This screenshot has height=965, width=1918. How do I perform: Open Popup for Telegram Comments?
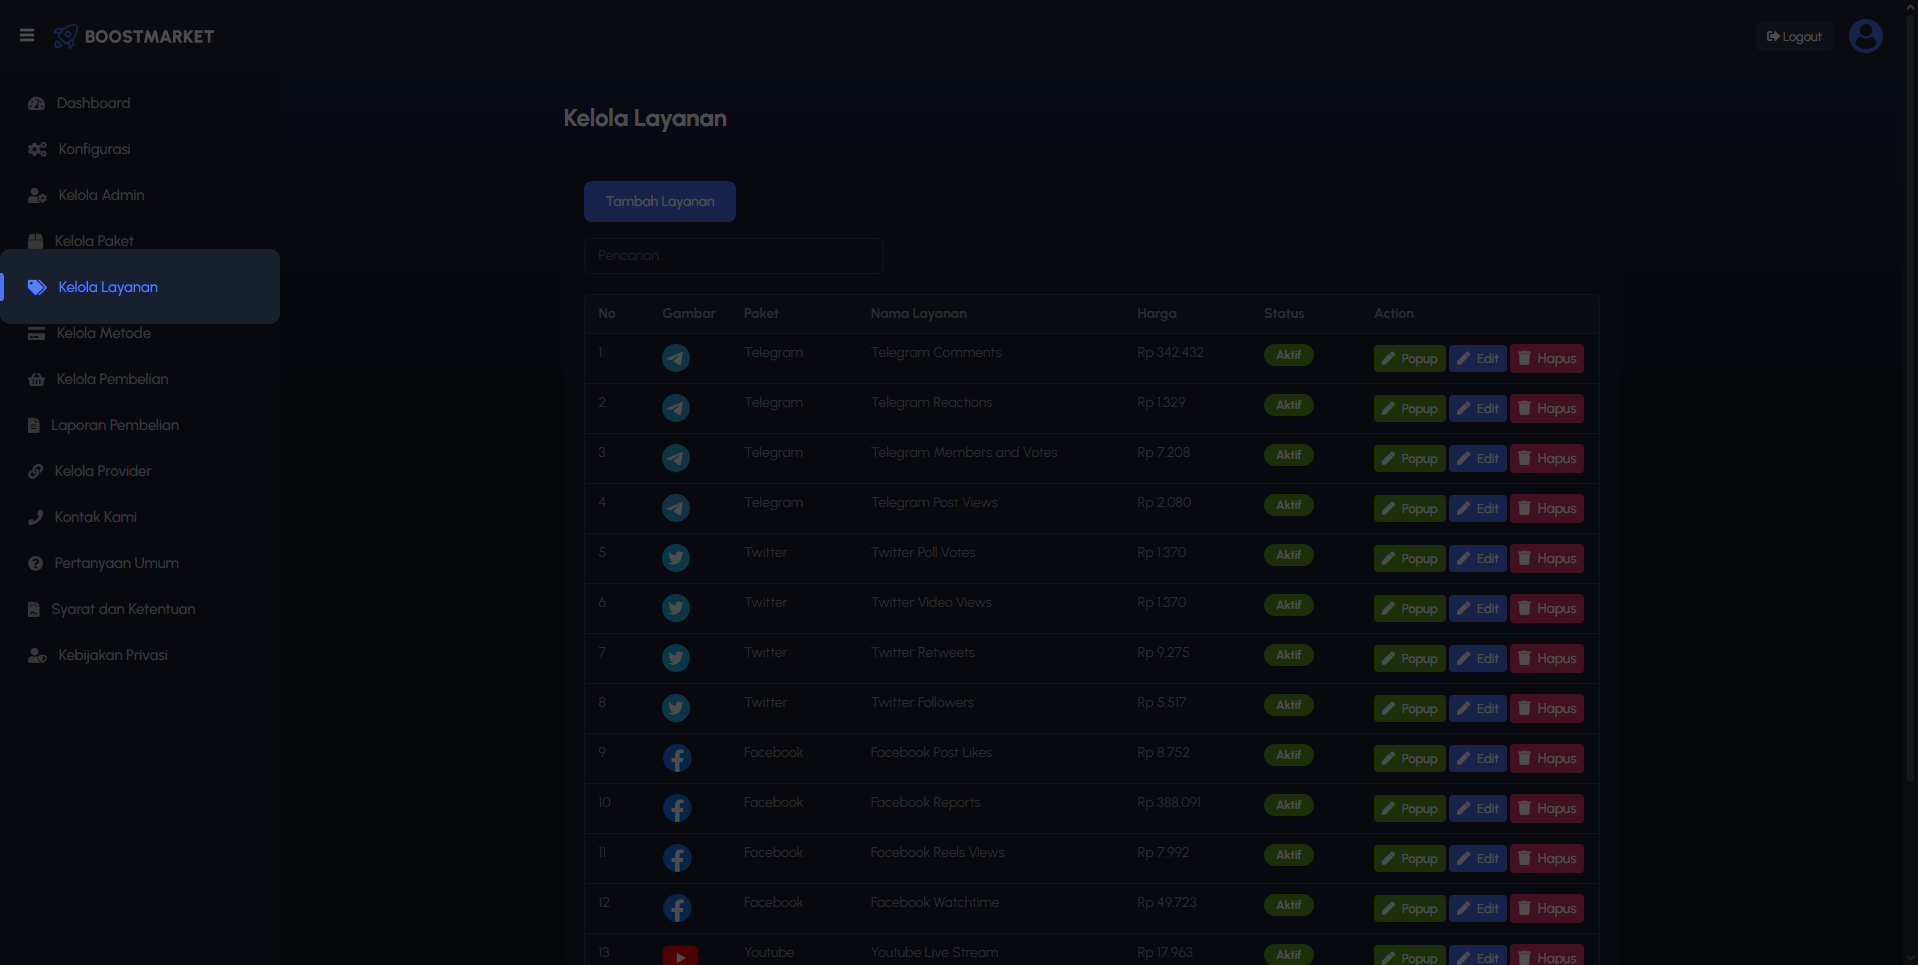(x=1409, y=358)
